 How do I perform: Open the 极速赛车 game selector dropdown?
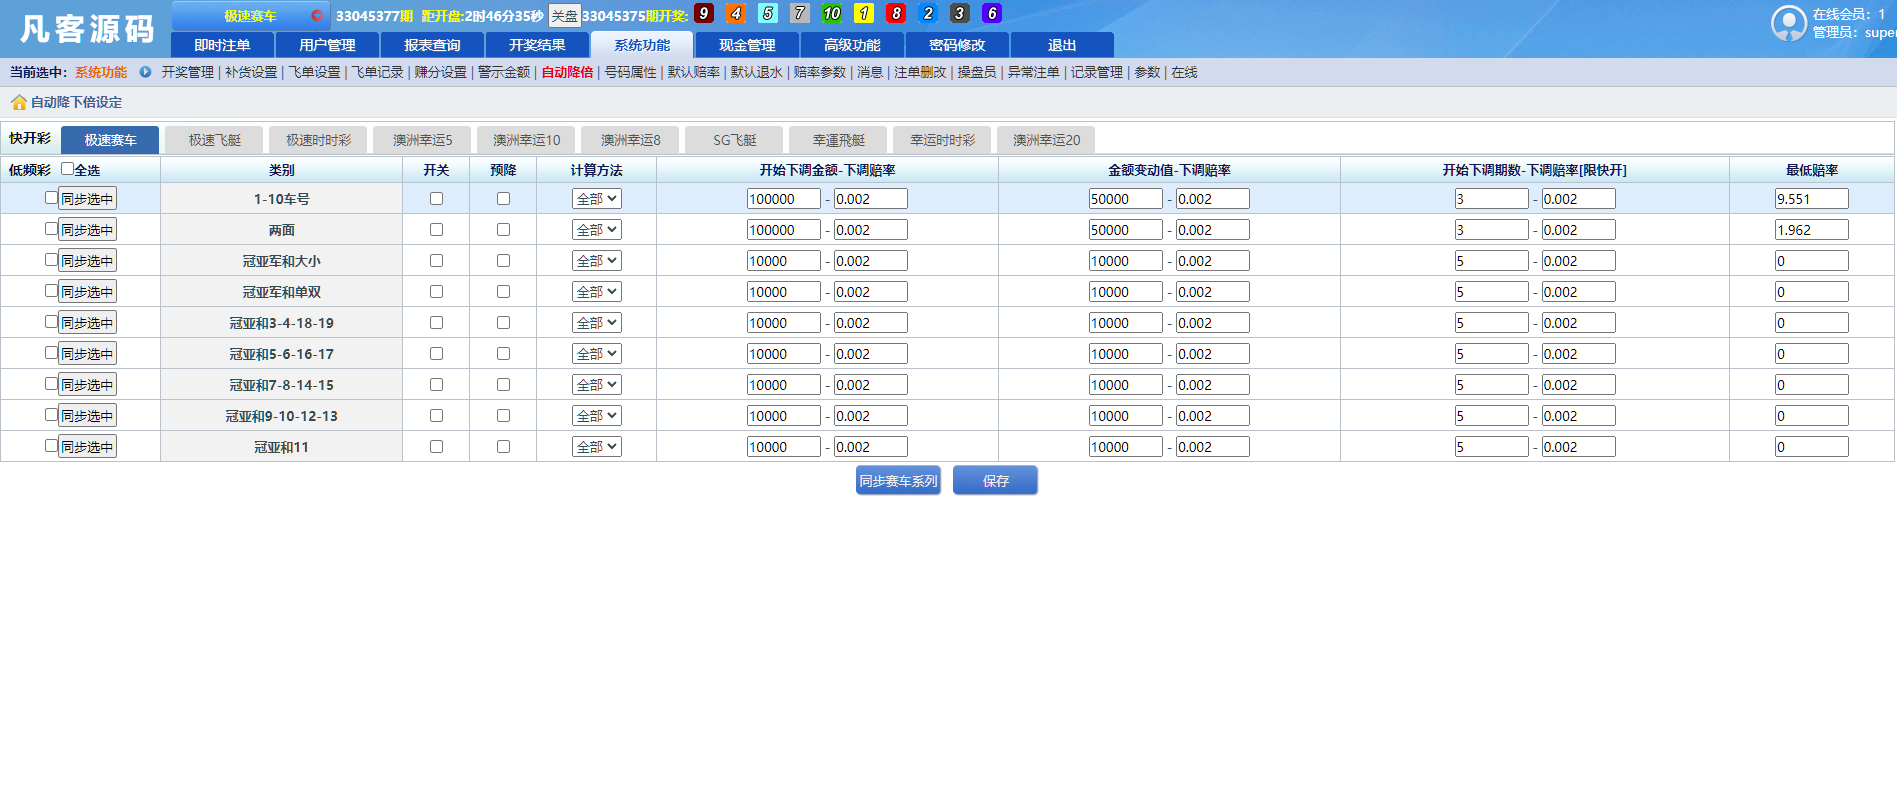coord(251,16)
